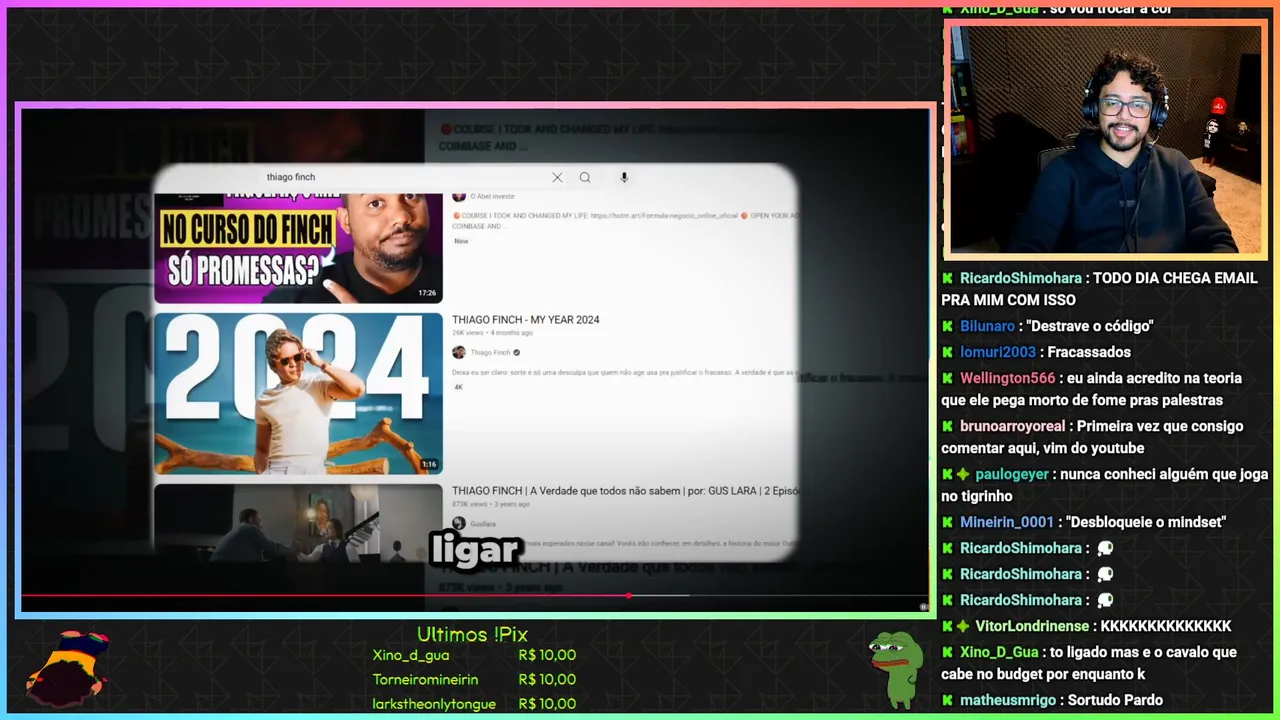Click the K badge beside Bilunaro
This screenshot has width=1280, height=720.
click(x=947, y=326)
